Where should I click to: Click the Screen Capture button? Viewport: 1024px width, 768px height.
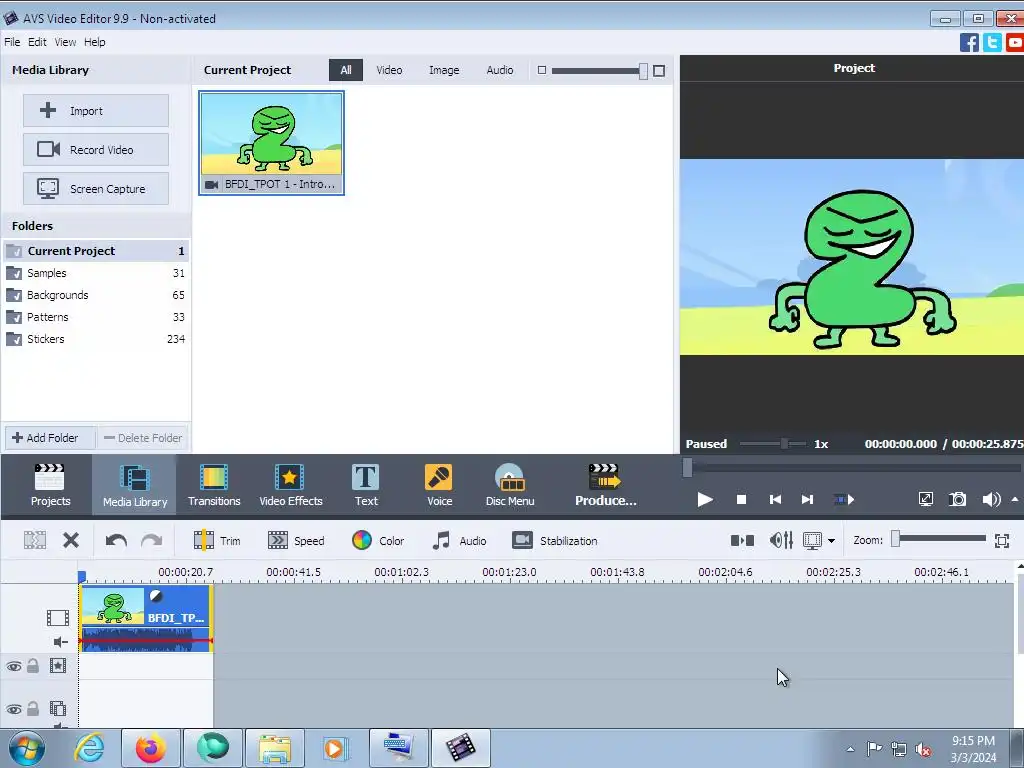click(x=96, y=189)
